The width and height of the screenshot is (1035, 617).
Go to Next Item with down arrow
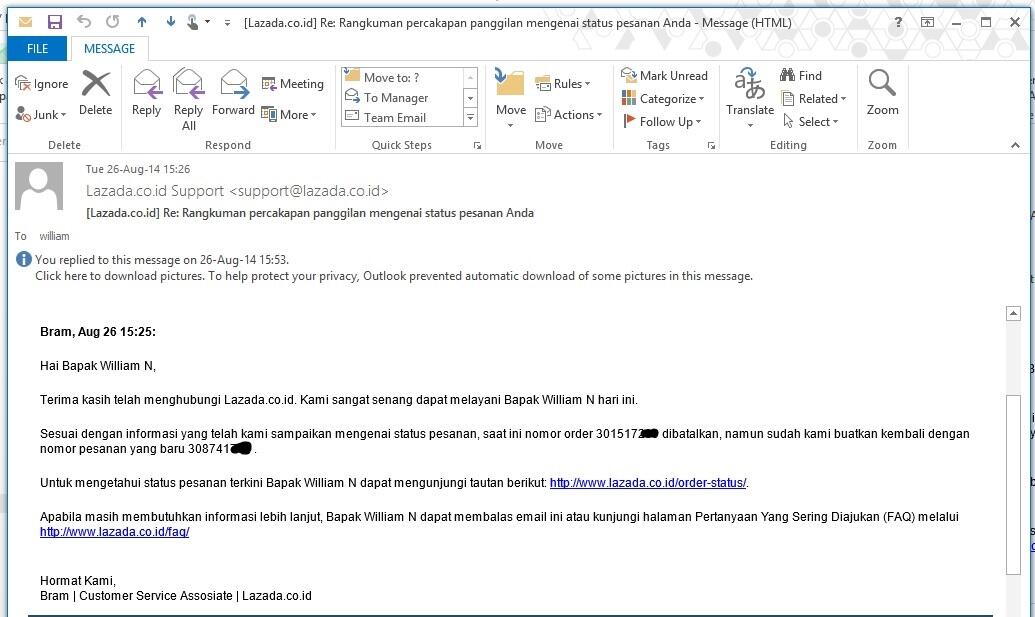pyautogui.click(x=170, y=22)
